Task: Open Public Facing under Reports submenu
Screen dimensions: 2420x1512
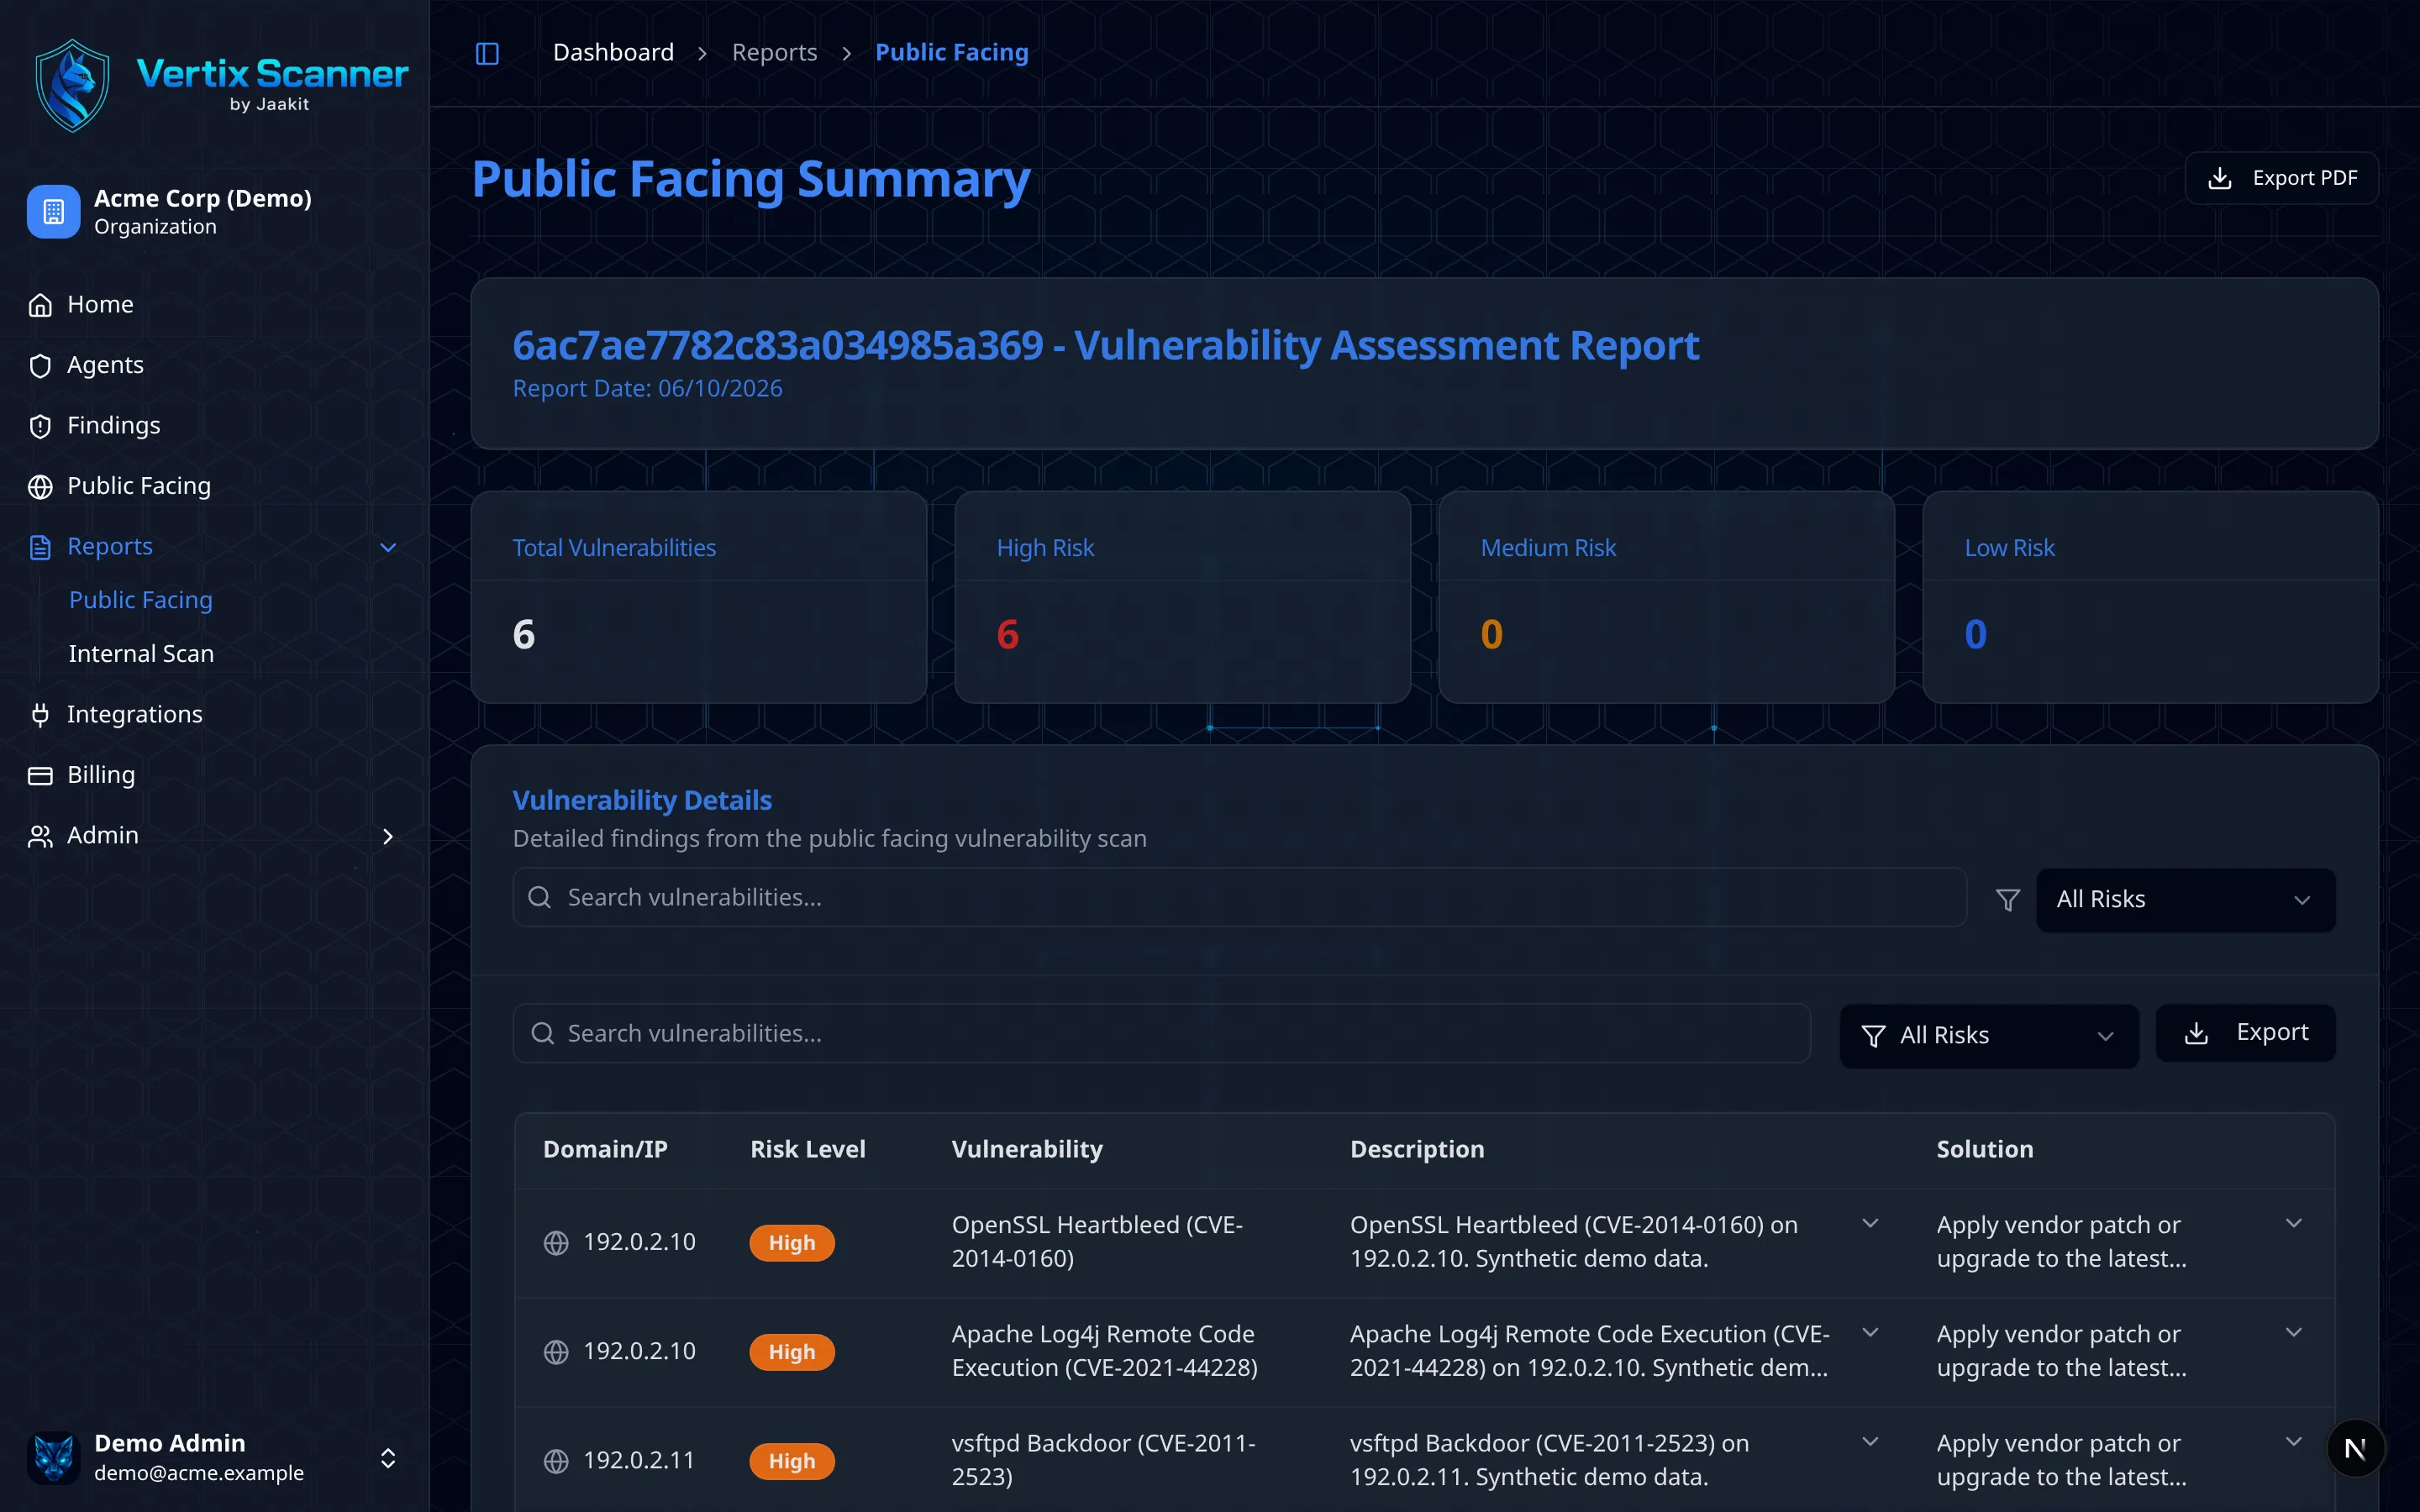Action: tap(141, 600)
